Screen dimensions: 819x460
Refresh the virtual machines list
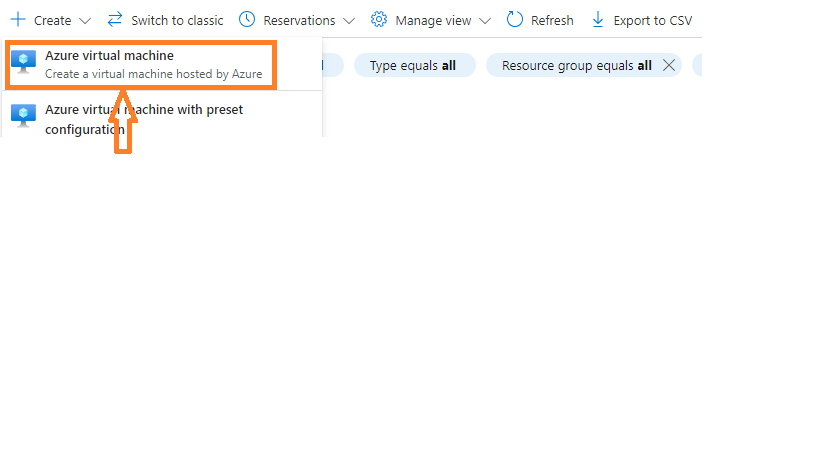coord(552,20)
